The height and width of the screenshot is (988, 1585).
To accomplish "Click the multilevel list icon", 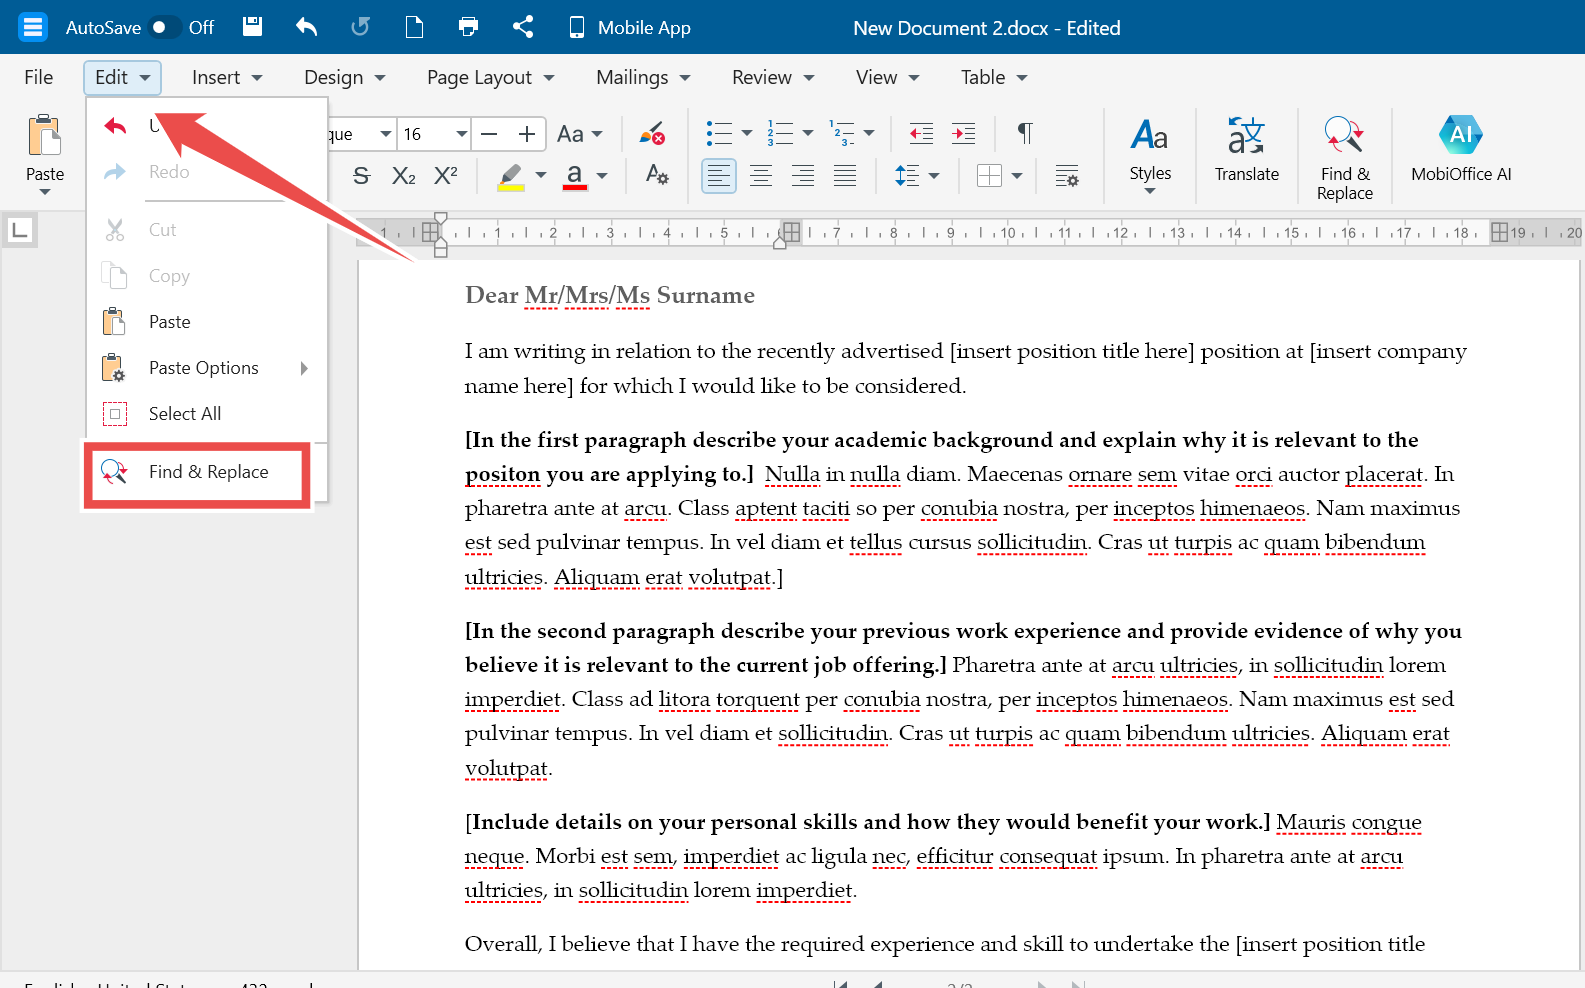I will 842,133.
